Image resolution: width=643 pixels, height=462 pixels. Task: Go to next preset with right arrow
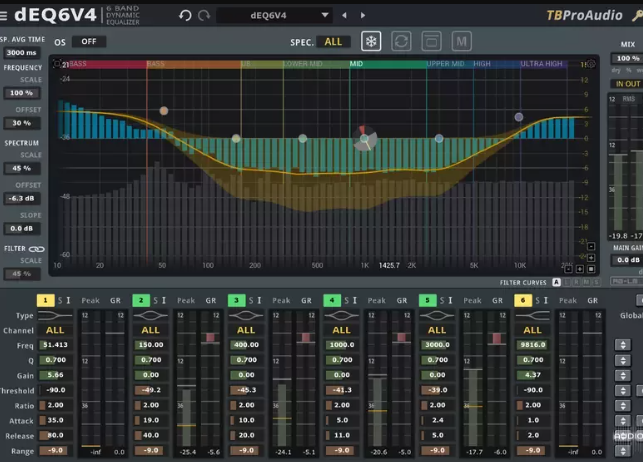pos(363,15)
